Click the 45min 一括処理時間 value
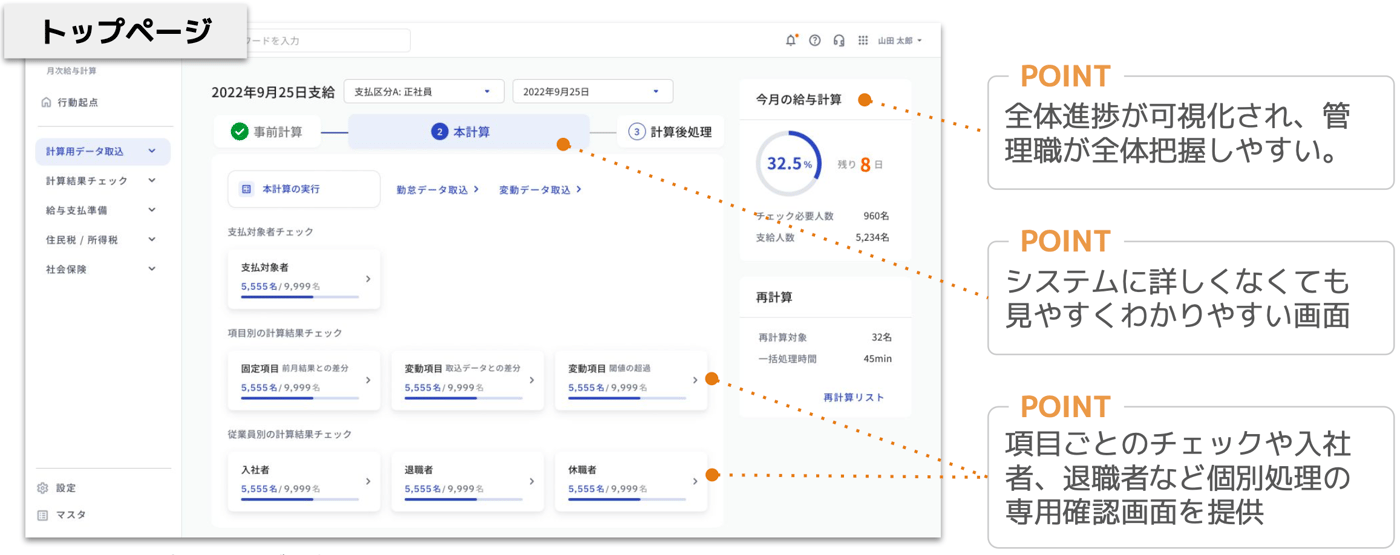Screen dimensions: 1400x555 pyautogui.click(x=877, y=359)
